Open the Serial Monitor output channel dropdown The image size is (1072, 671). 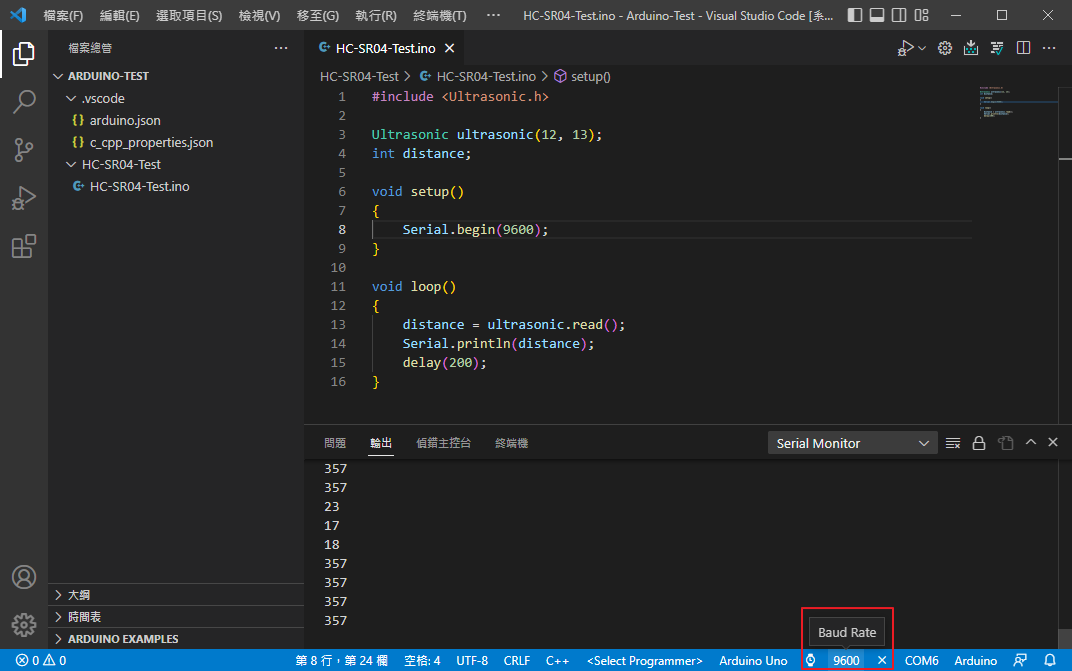[x=852, y=443]
